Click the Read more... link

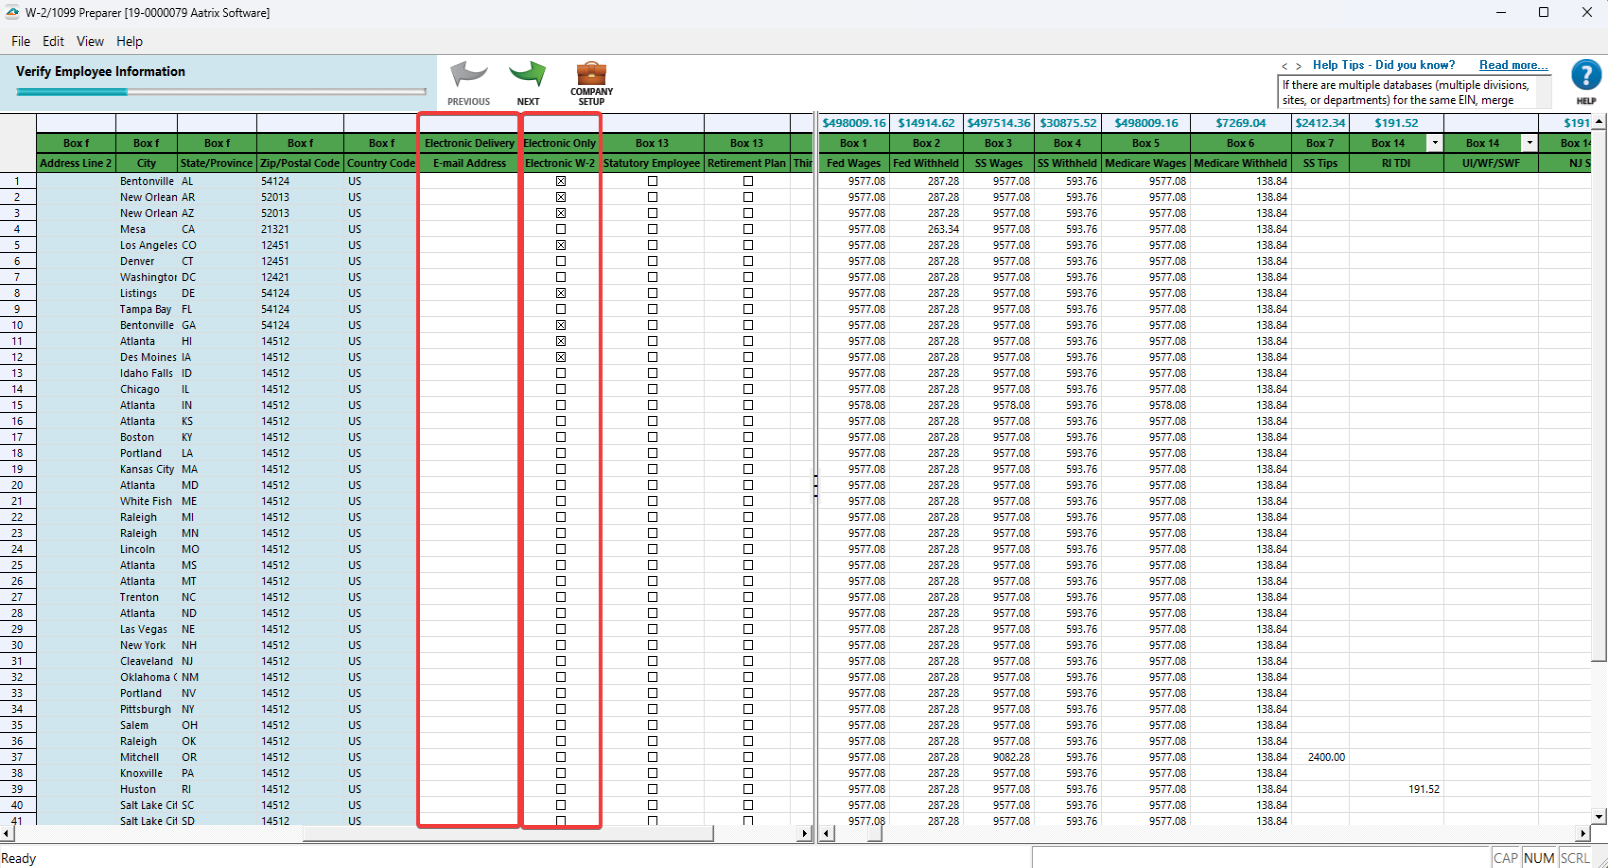tap(1513, 65)
